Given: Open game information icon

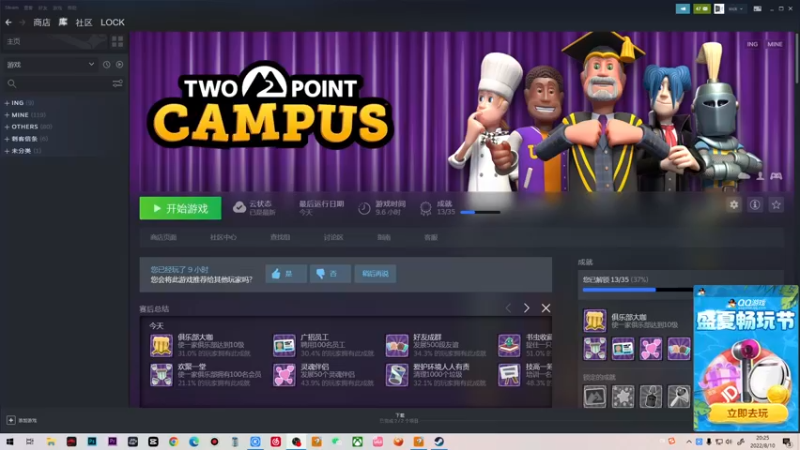Looking at the screenshot, I should pyautogui.click(x=755, y=205).
